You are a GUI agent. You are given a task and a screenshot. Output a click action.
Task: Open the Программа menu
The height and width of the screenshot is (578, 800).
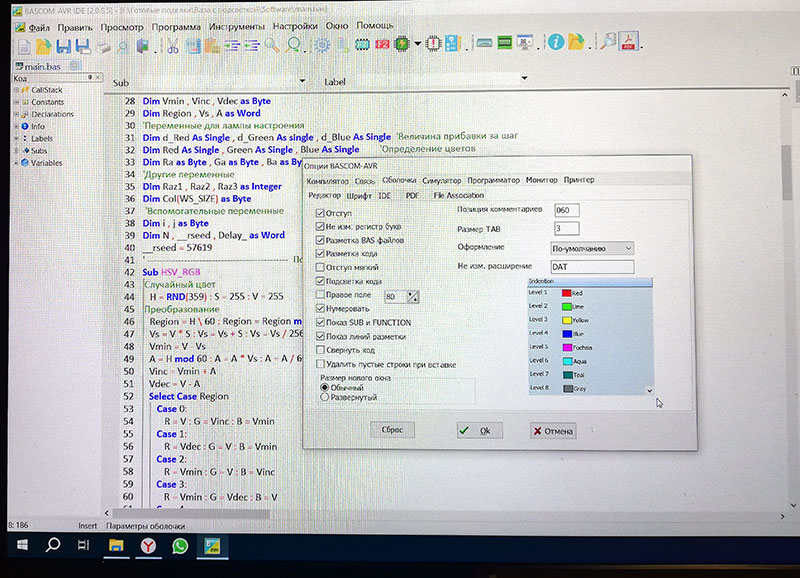[176, 27]
